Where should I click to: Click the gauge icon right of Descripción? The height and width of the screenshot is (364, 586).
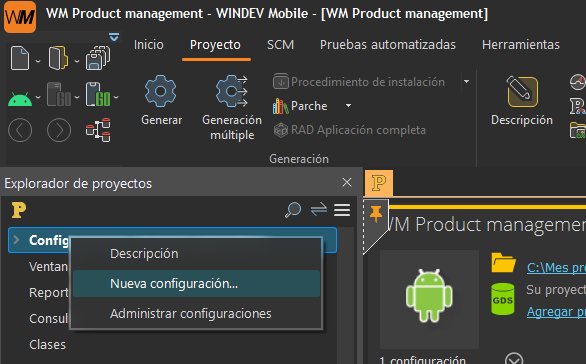578,82
